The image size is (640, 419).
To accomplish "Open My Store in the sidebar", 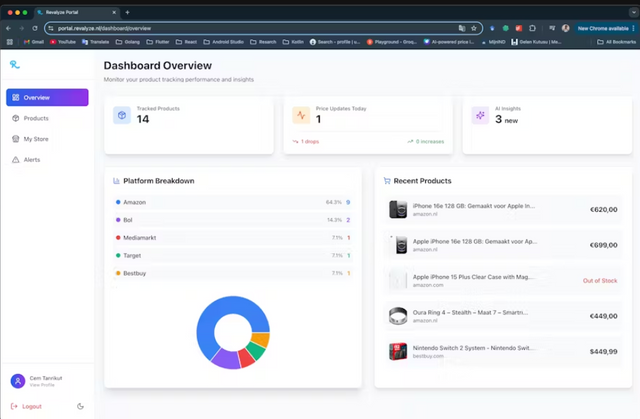I will 47,139.
